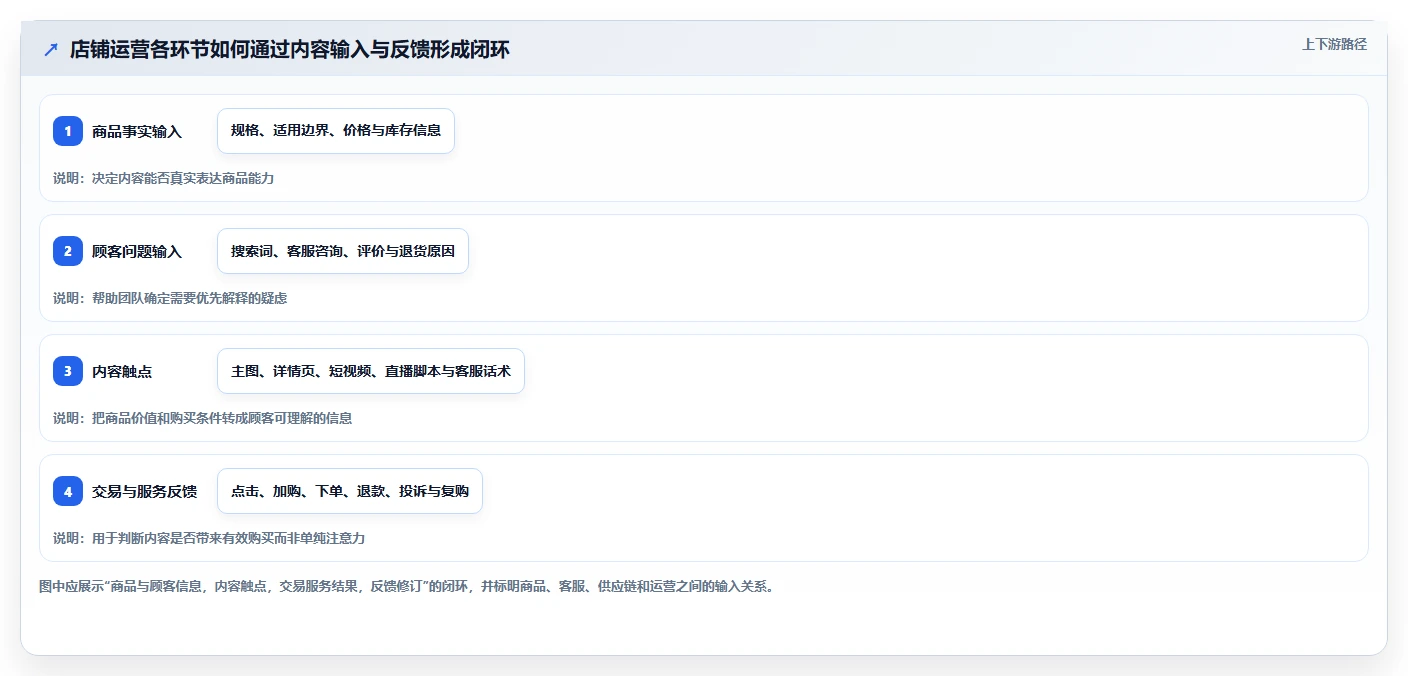Image resolution: width=1408 pixels, height=676 pixels.
Task: Click the chip 点击、加购、下单、退款、投诉与复购
Action: pyautogui.click(x=350, y=491)
